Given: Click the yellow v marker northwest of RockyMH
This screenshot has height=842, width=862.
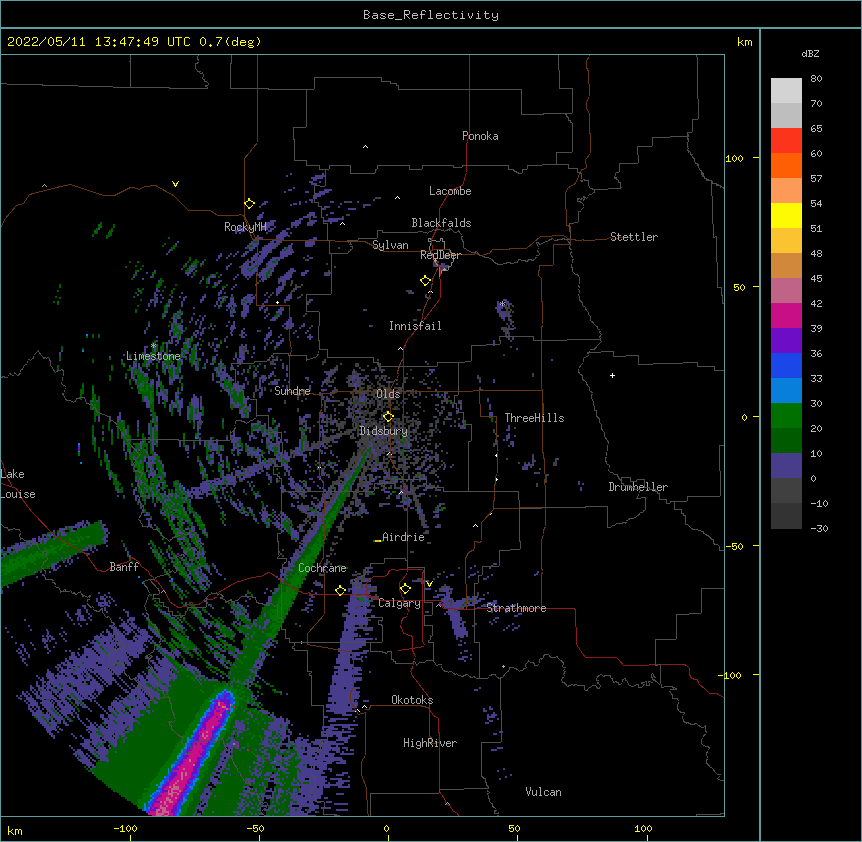Looking at the screenshot, I should click(x=175, y=184).
